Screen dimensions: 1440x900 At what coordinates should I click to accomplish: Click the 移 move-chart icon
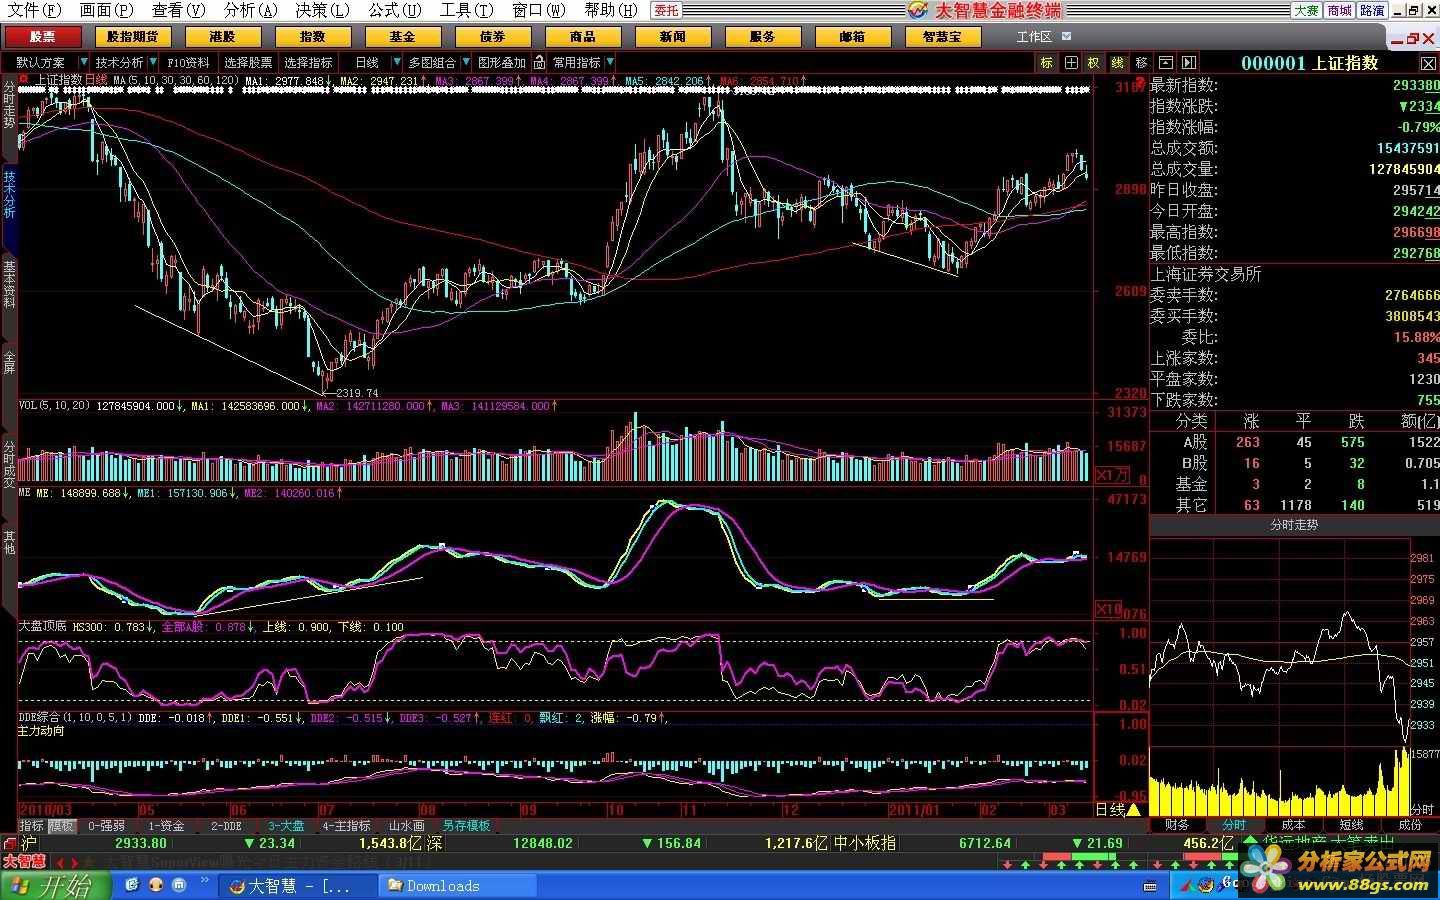click(1141, 62)
